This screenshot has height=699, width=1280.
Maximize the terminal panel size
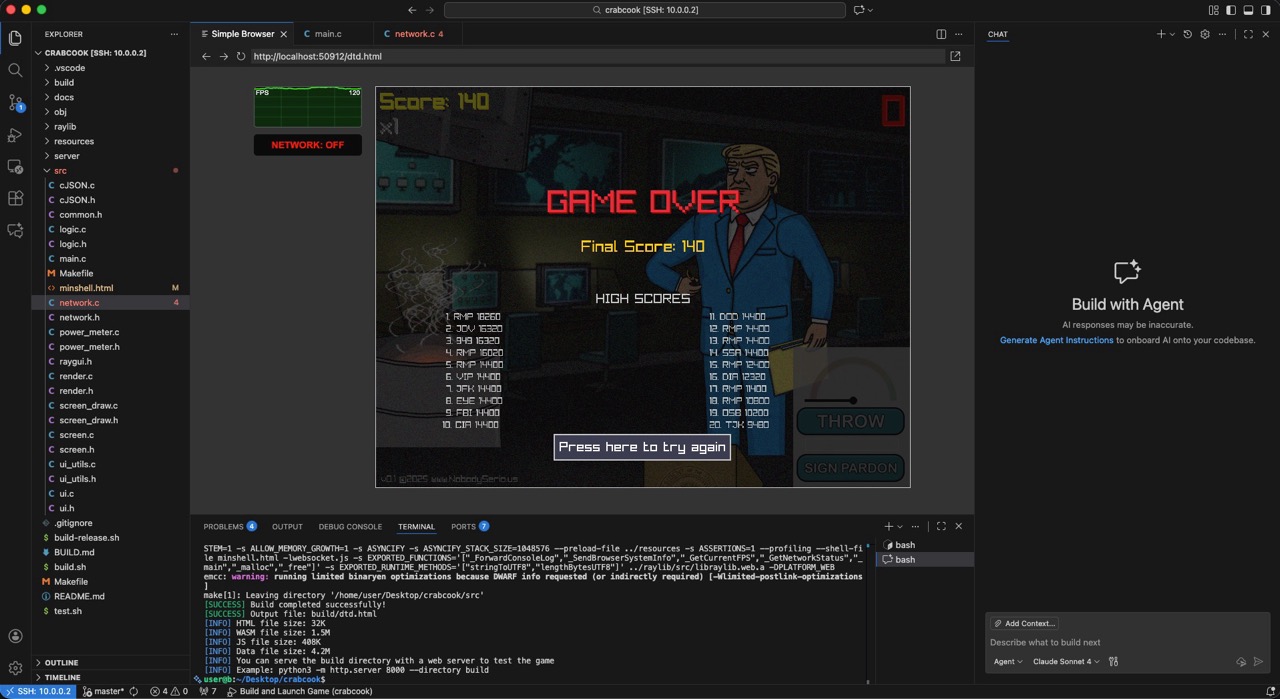tap(941, 526)
